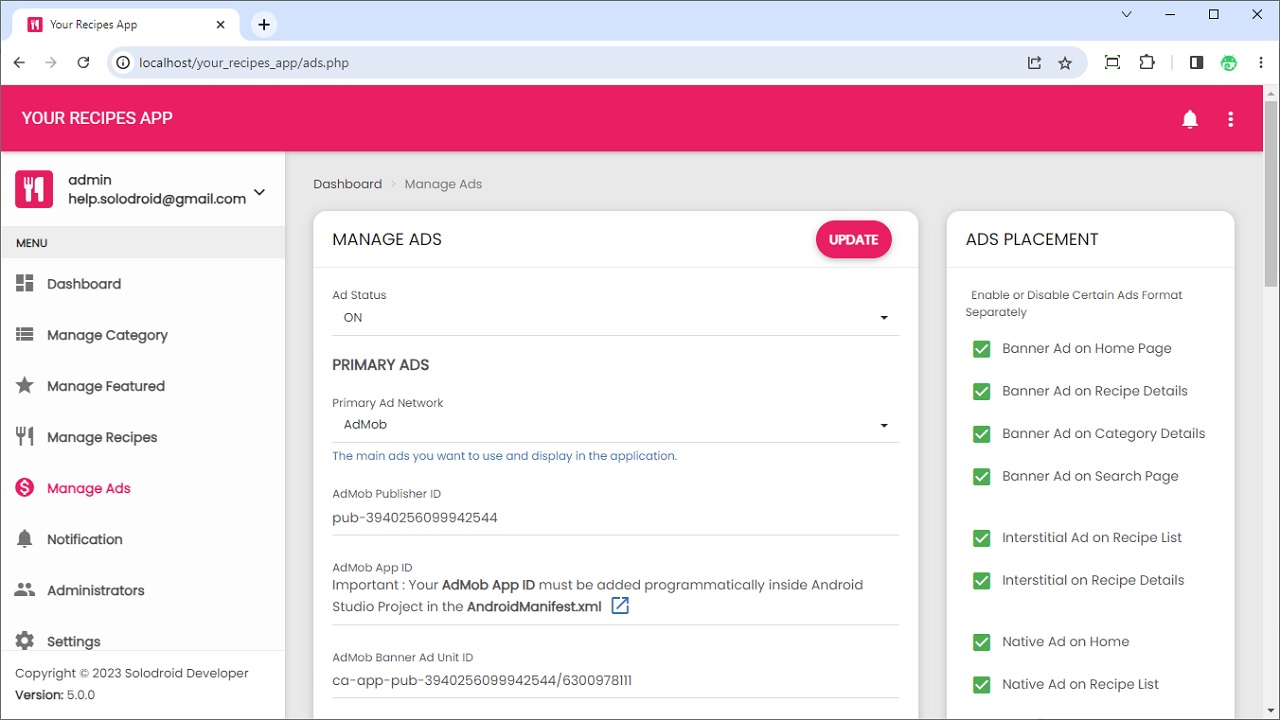Uncheck Banner Ad on Home Page
The height and width of the screenshot is (720, 1280).
tap(981, 349)
